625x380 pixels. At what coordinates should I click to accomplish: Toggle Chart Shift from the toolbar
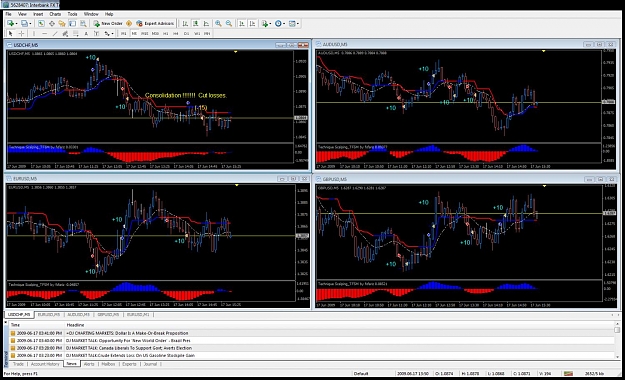252,24
